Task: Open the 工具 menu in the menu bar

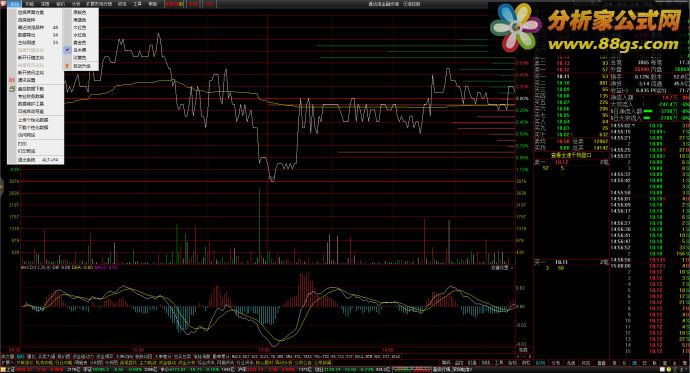Action: click(x=137, y=4)
